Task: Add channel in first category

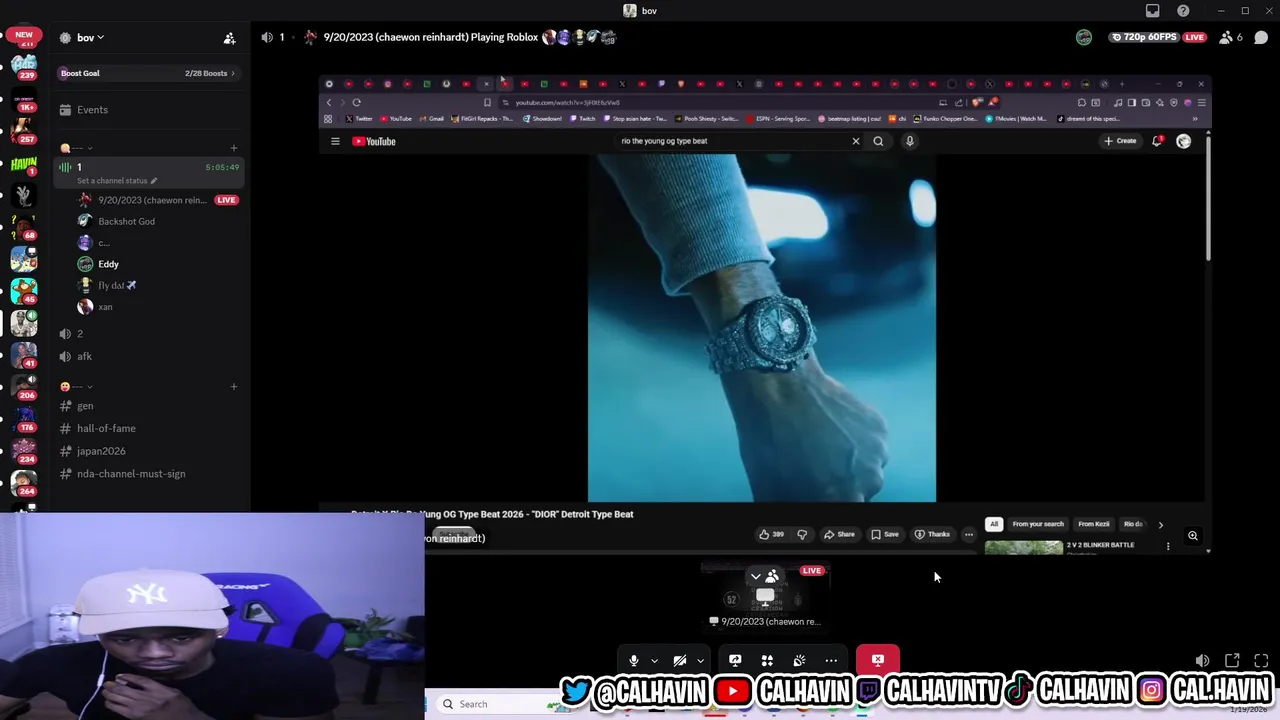Action: [234, 148]
